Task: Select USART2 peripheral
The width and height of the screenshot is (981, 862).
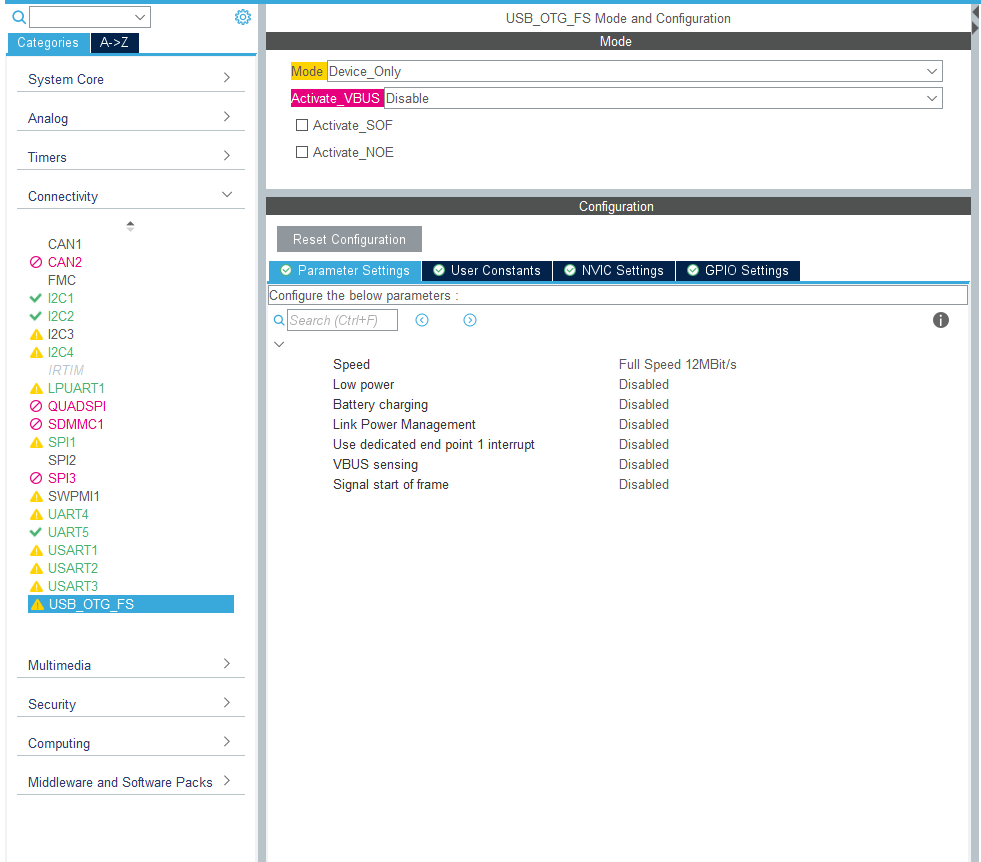Action: (x=73, y=568)
